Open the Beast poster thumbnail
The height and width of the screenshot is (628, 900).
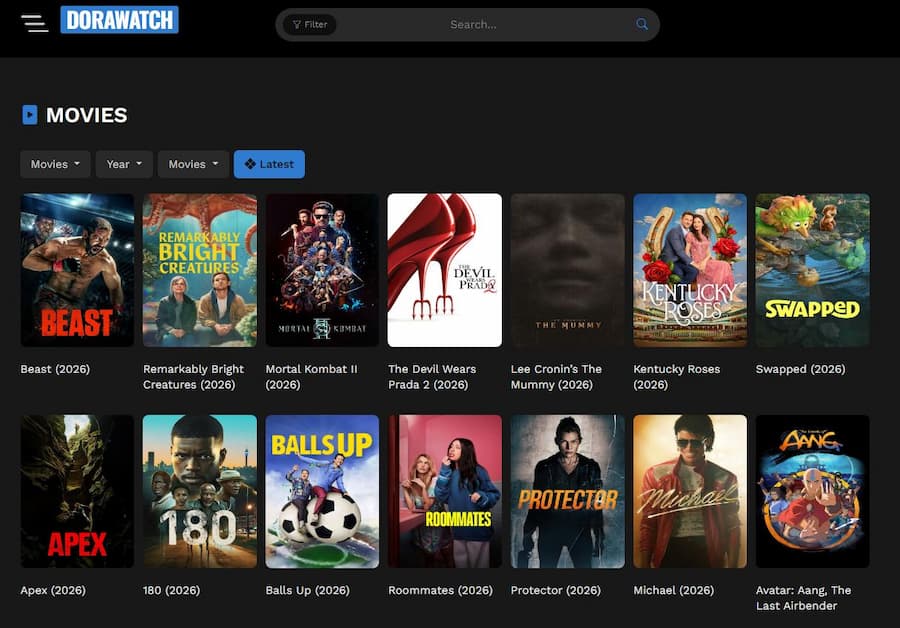pyautogui.click(x=77, y=270)
